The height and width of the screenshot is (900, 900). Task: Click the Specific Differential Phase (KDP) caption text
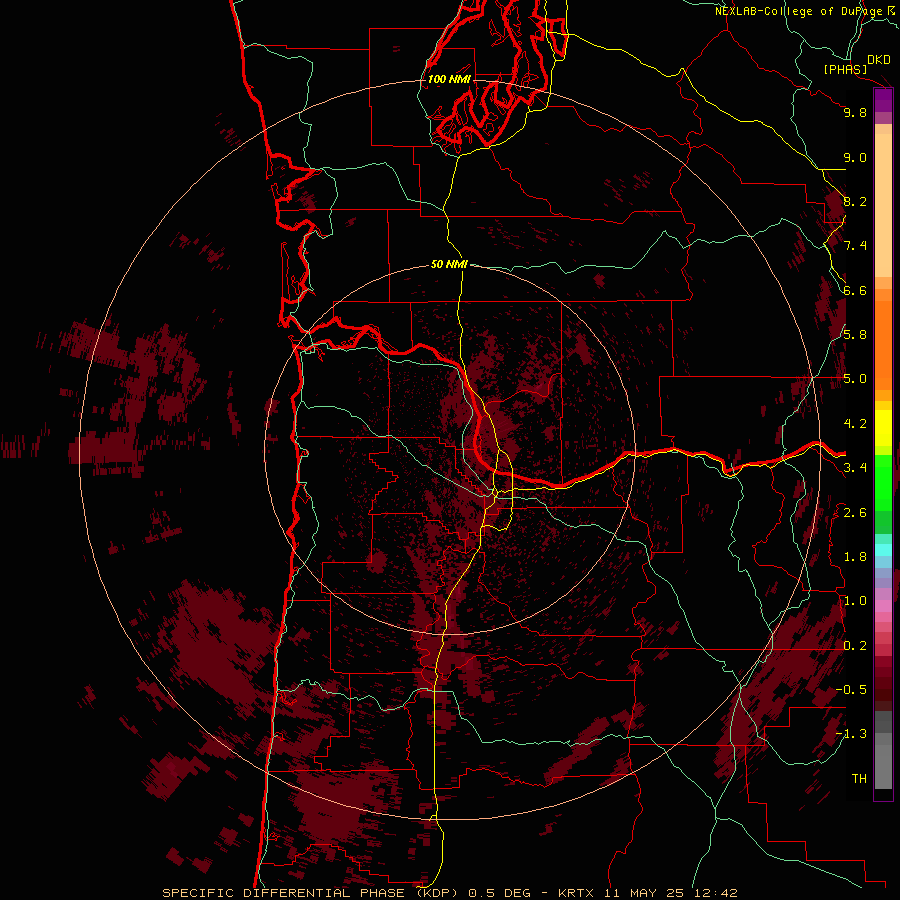(312, 893)
